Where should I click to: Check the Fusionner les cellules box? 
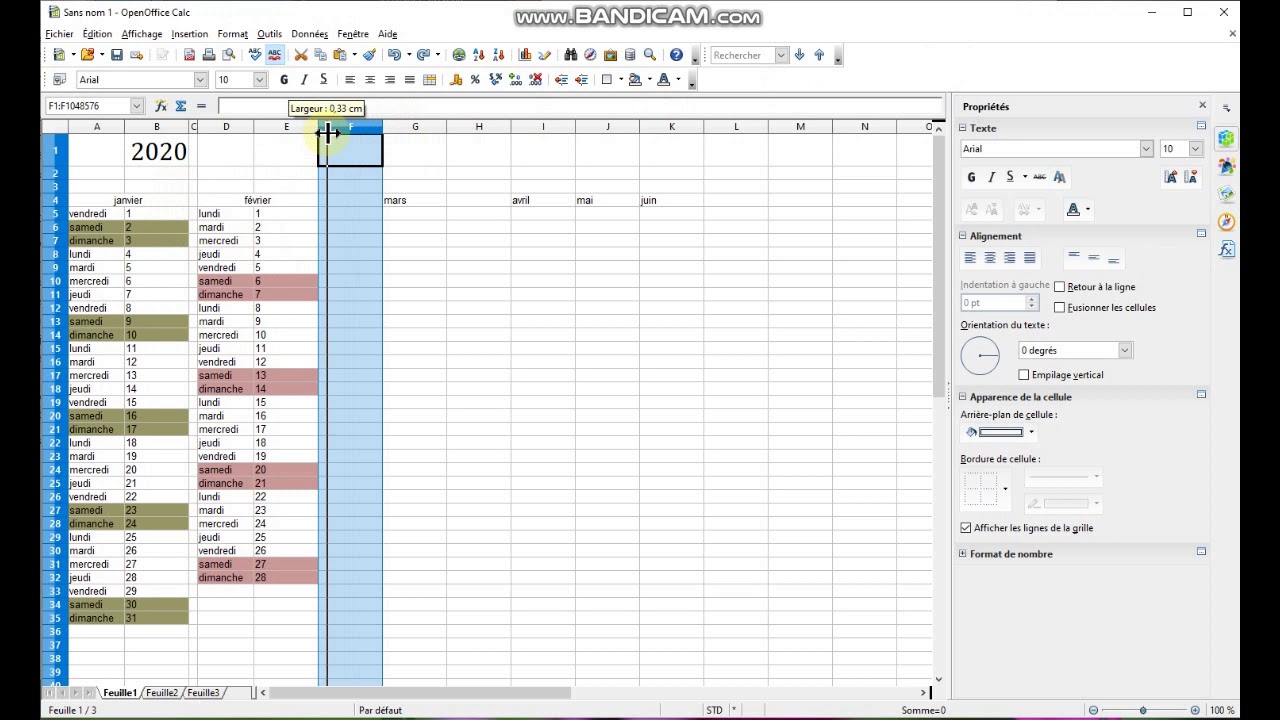coord(1059,308)
